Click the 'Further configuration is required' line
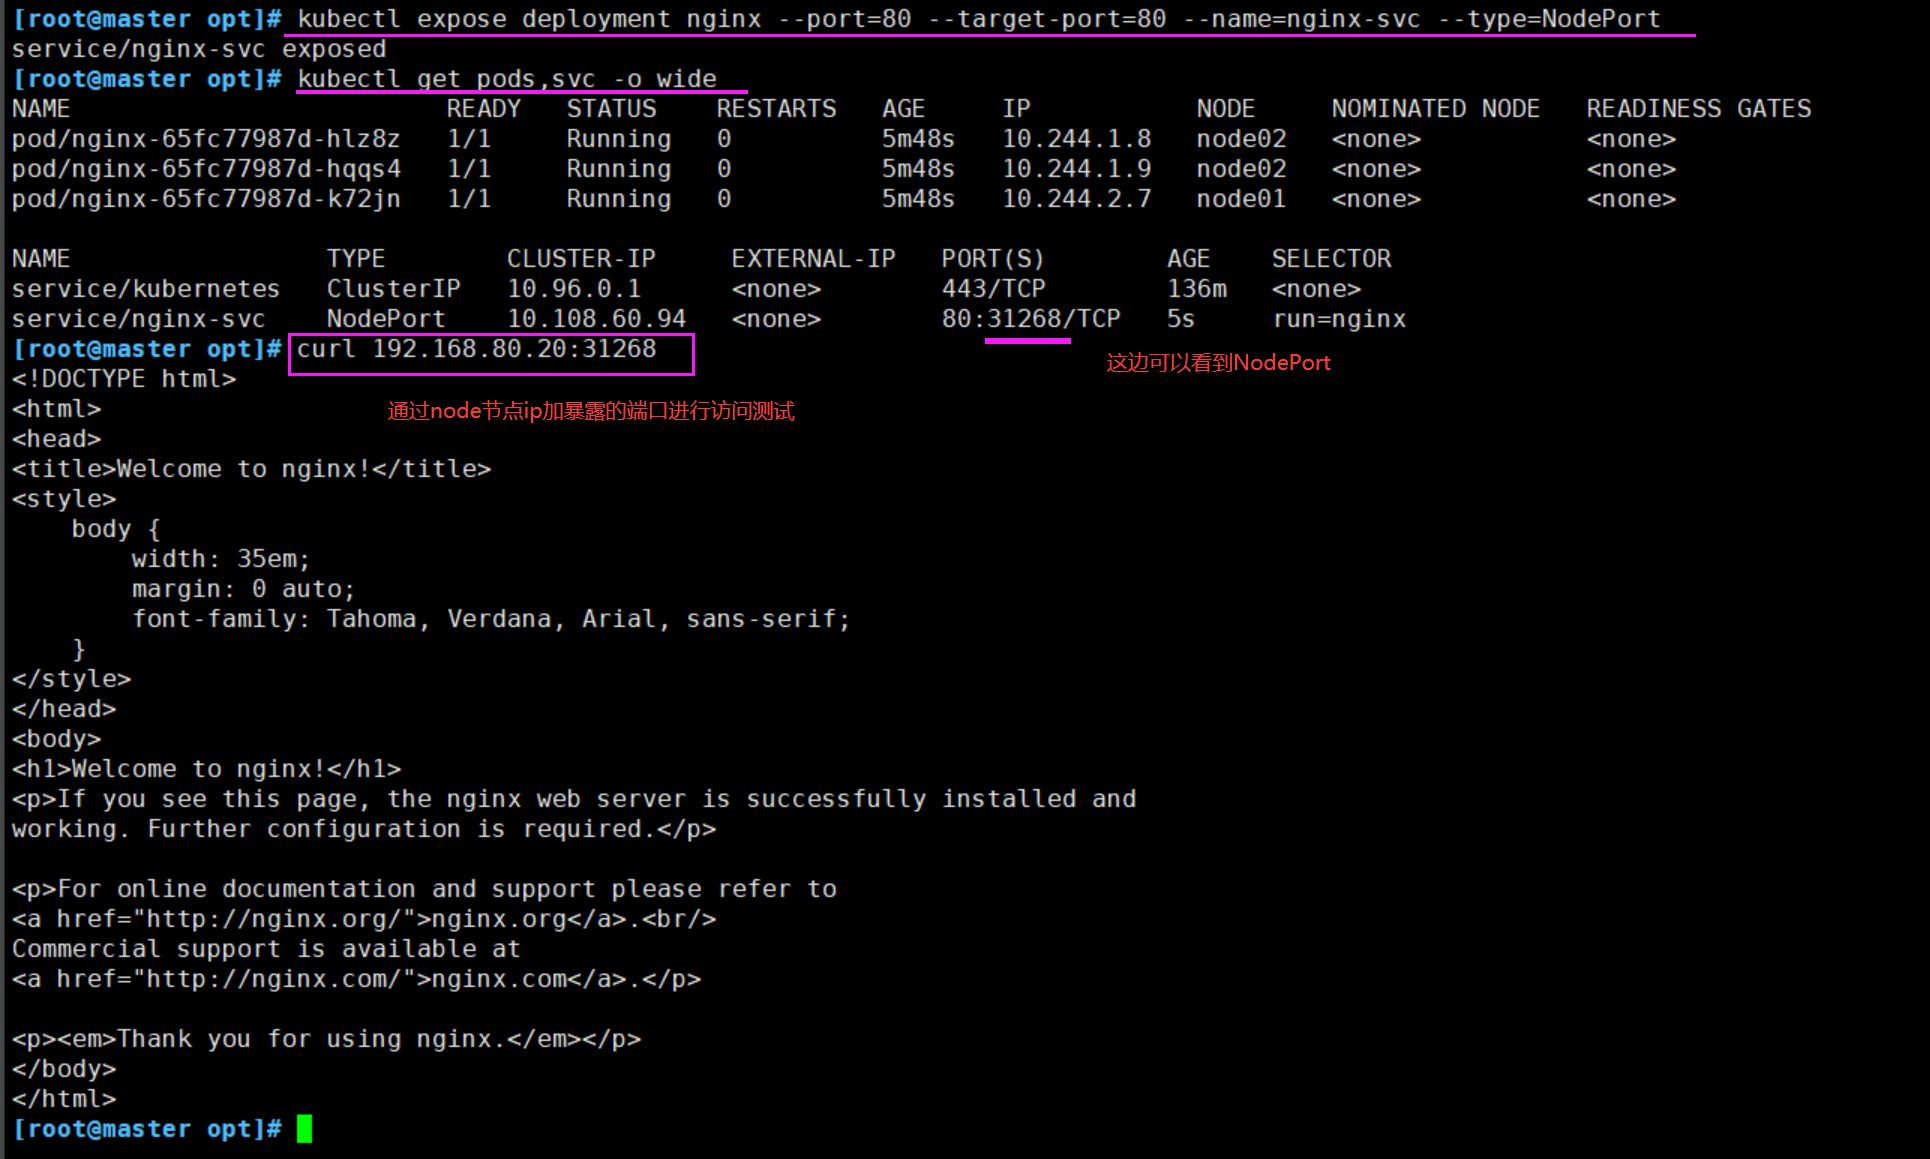 [x=364, y=829]
